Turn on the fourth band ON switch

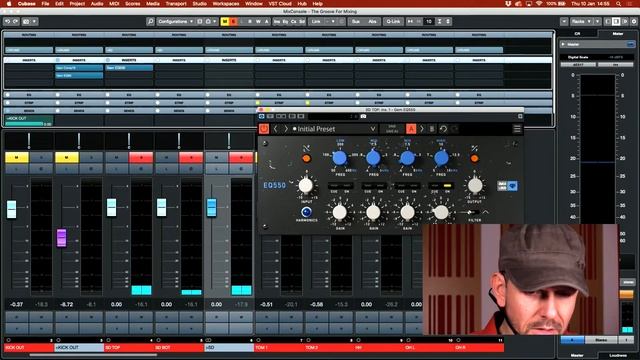tap(447, 186)
